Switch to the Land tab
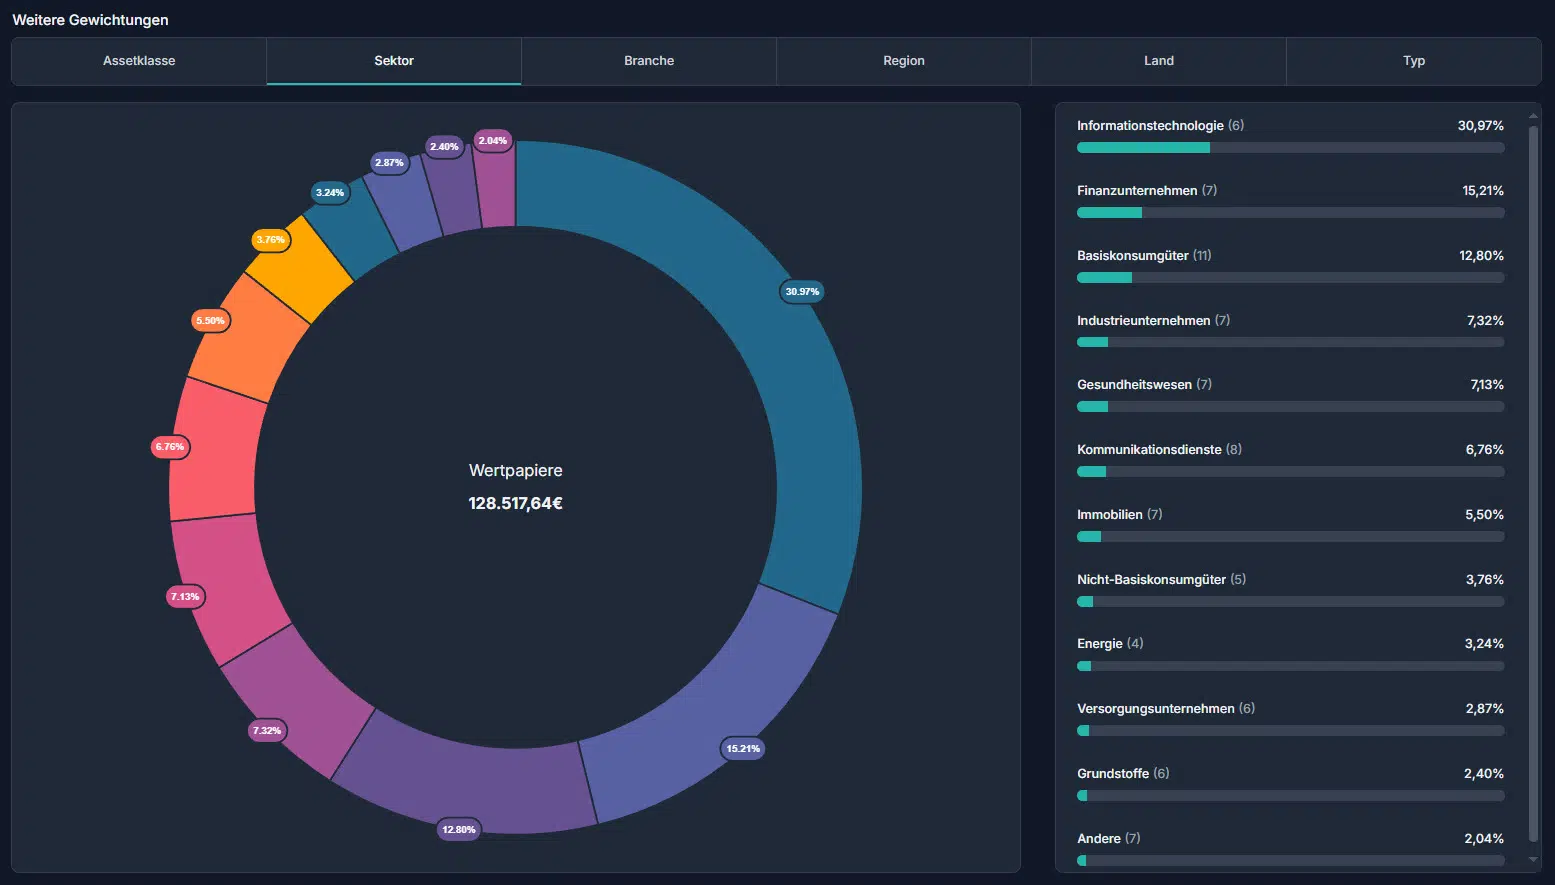Viewport: 1555px width, 885px height. (x=1158, y=61)
